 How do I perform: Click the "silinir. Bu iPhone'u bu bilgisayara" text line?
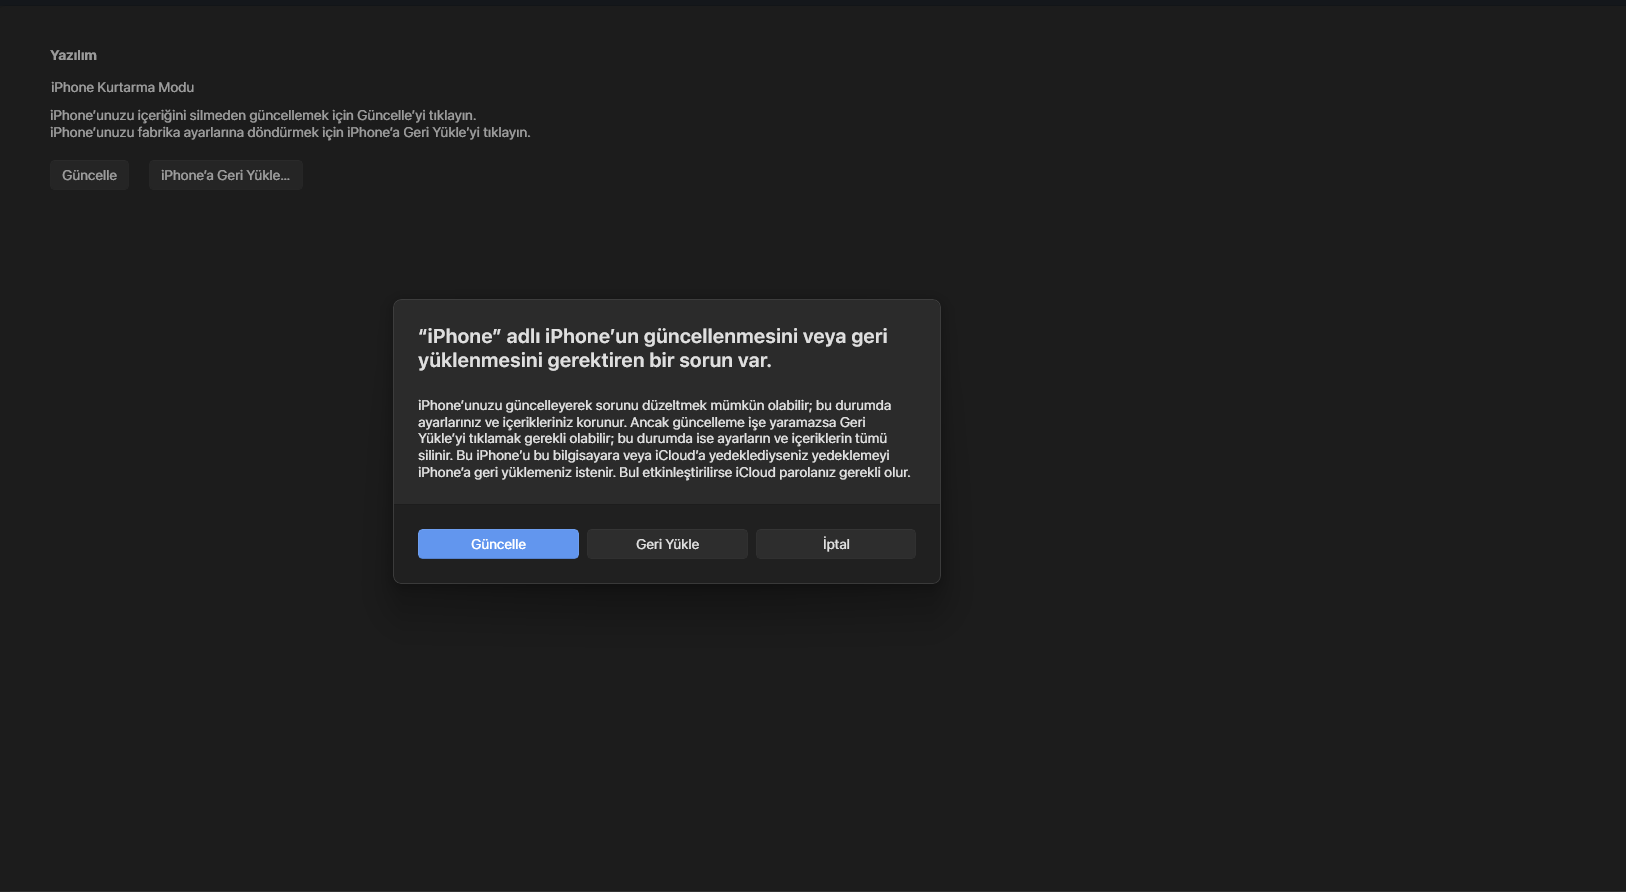tap(653, 455)
